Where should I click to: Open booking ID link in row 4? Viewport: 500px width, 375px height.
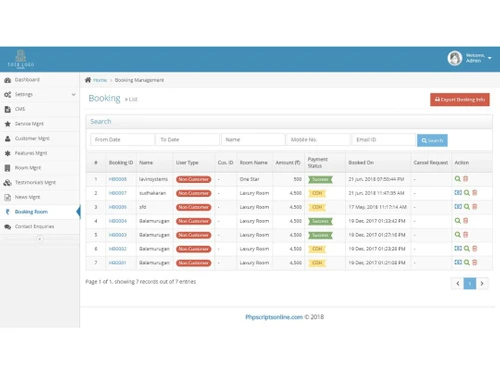pos(118,221)
